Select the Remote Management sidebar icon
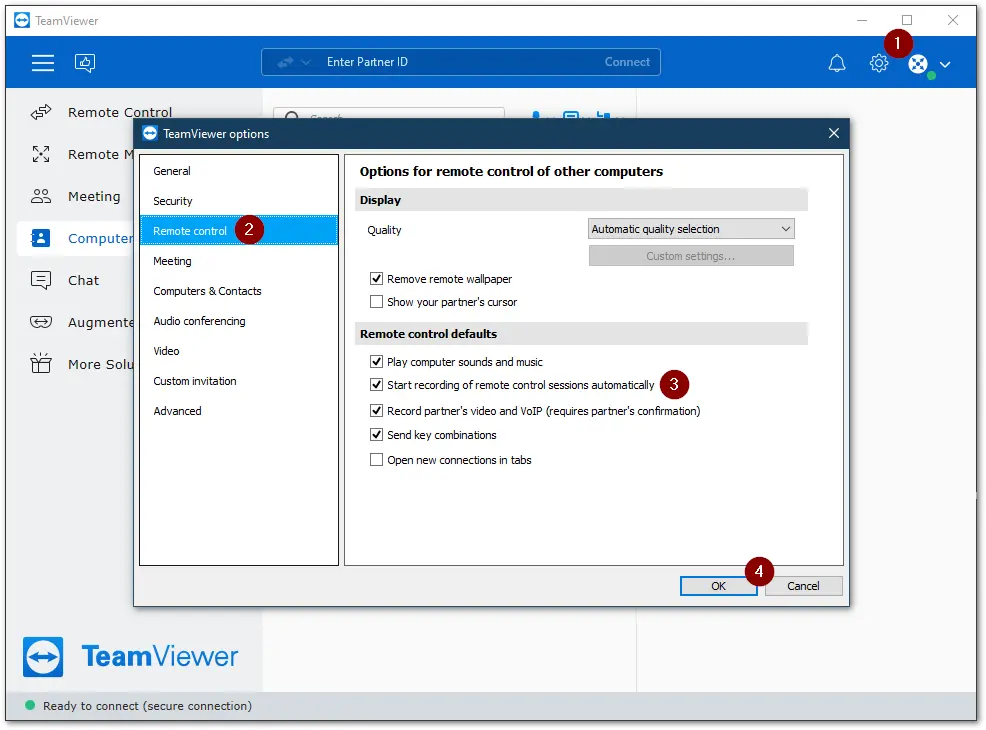 pyautogui.click(x=41, y=154)
